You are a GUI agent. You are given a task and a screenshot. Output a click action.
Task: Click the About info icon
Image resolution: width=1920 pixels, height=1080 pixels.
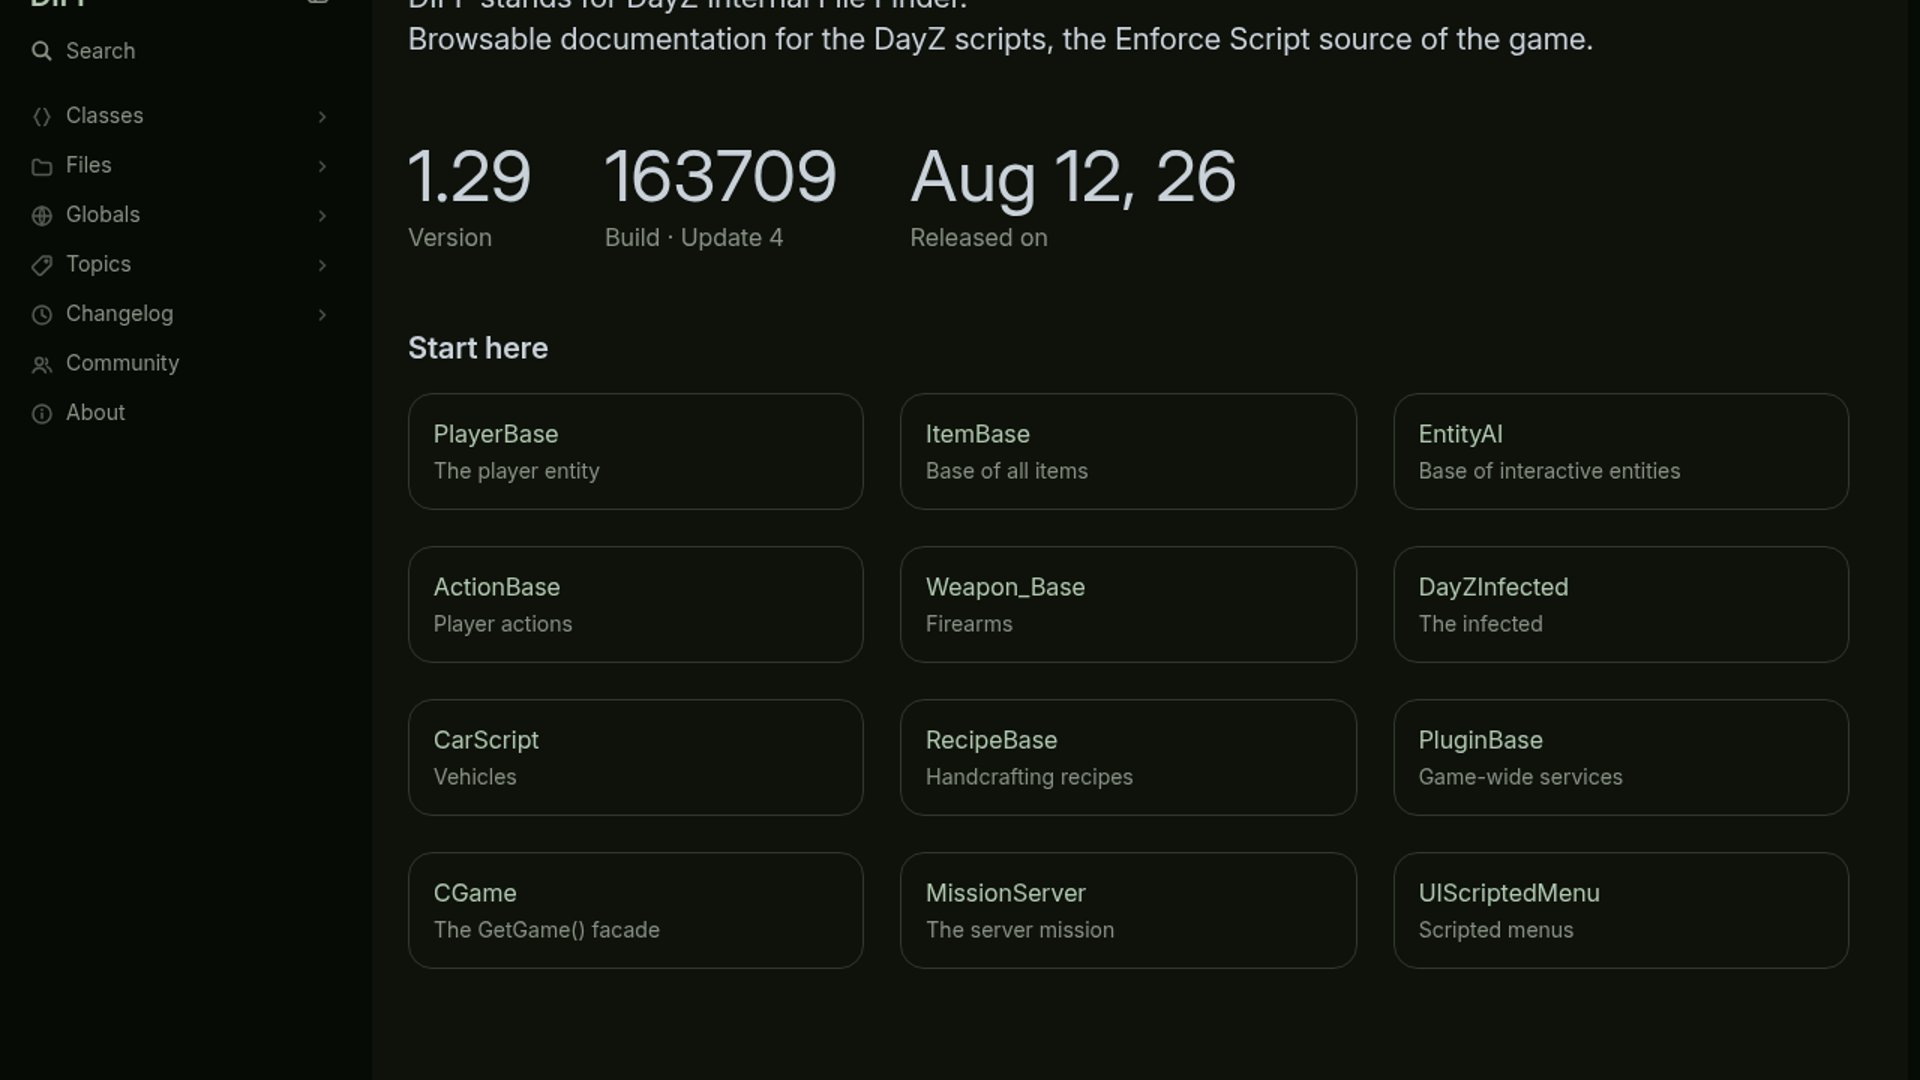(x=41, y=414)
